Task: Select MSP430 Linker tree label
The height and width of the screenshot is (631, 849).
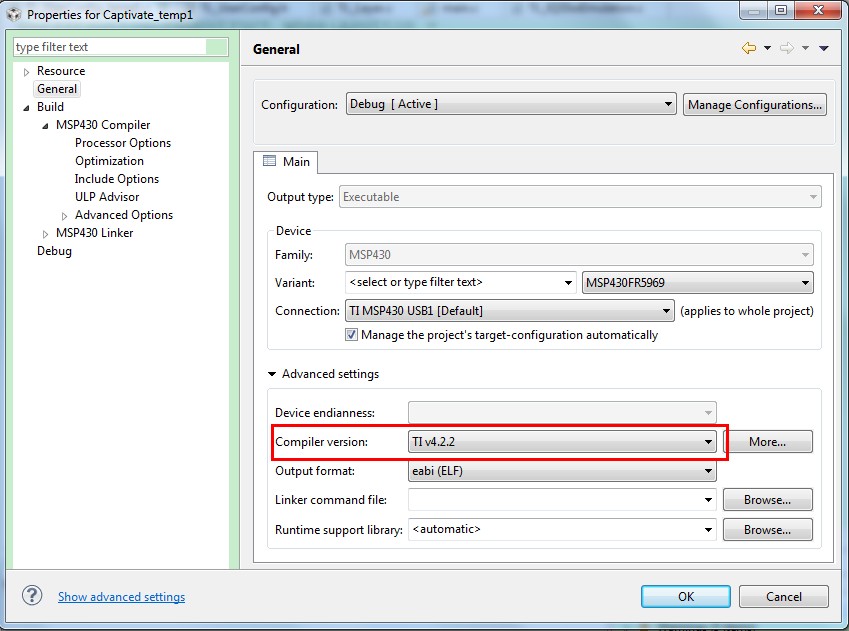Action: tap(94, 233)
